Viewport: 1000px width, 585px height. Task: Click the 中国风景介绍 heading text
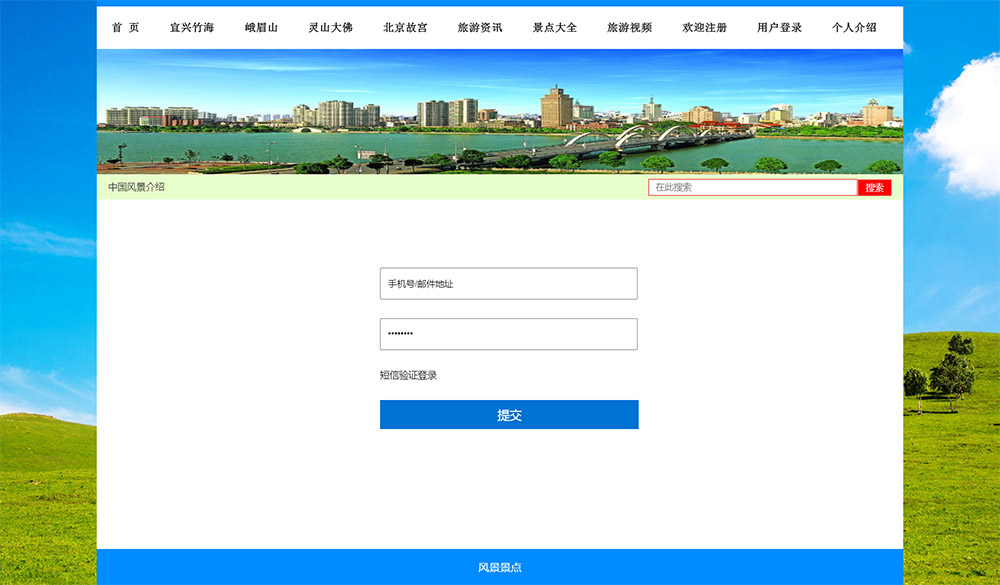point(136,187)
